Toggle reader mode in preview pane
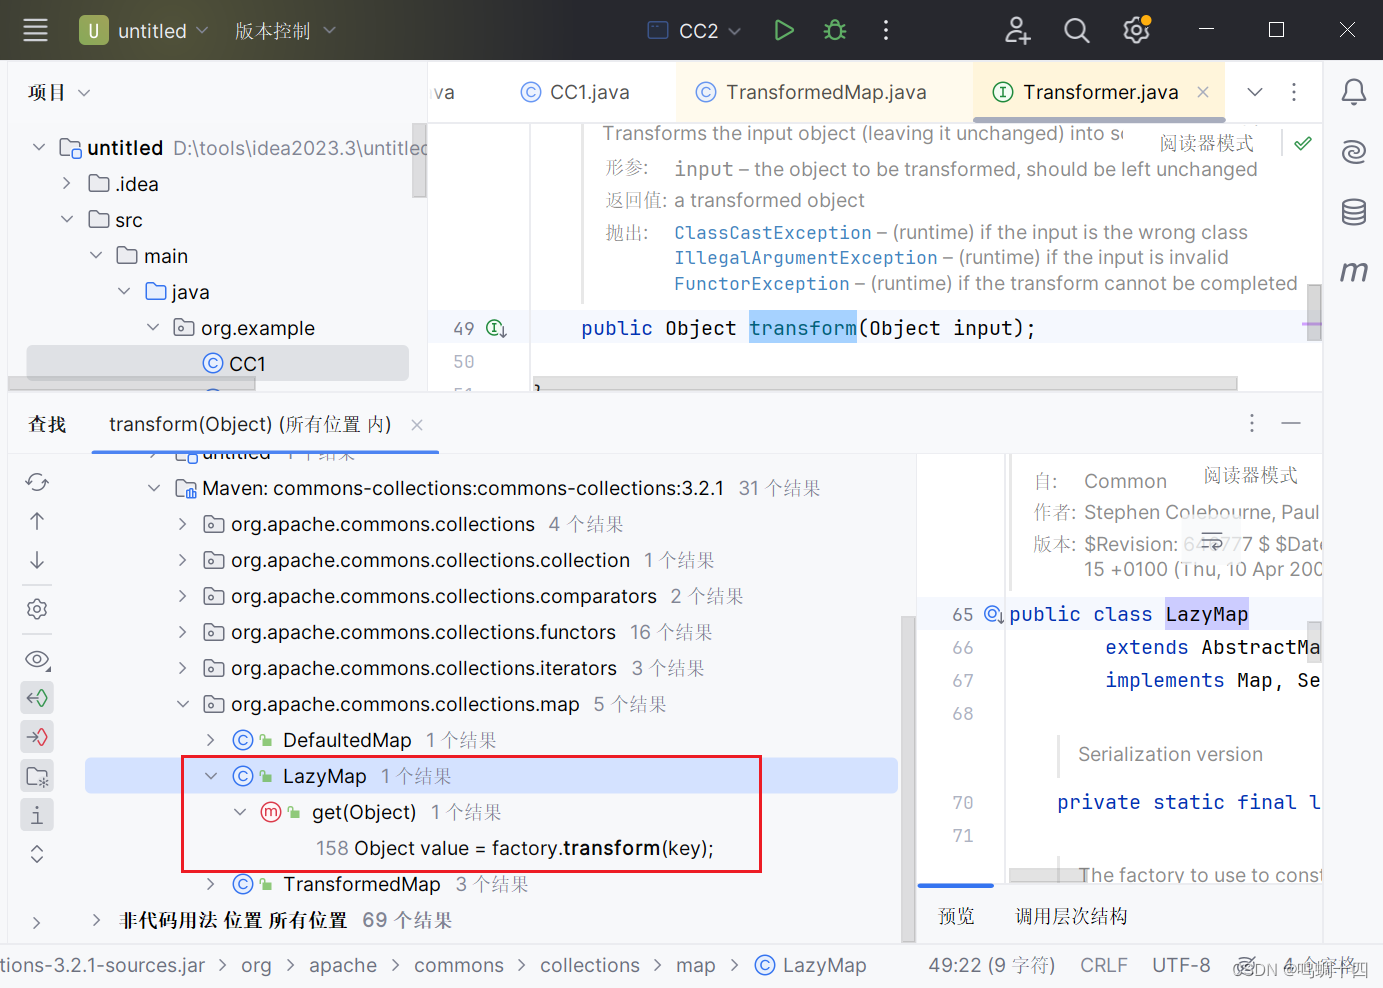Image resolution: width=1383 pixels, height=988 pixels. click(x=1250, y=475)
